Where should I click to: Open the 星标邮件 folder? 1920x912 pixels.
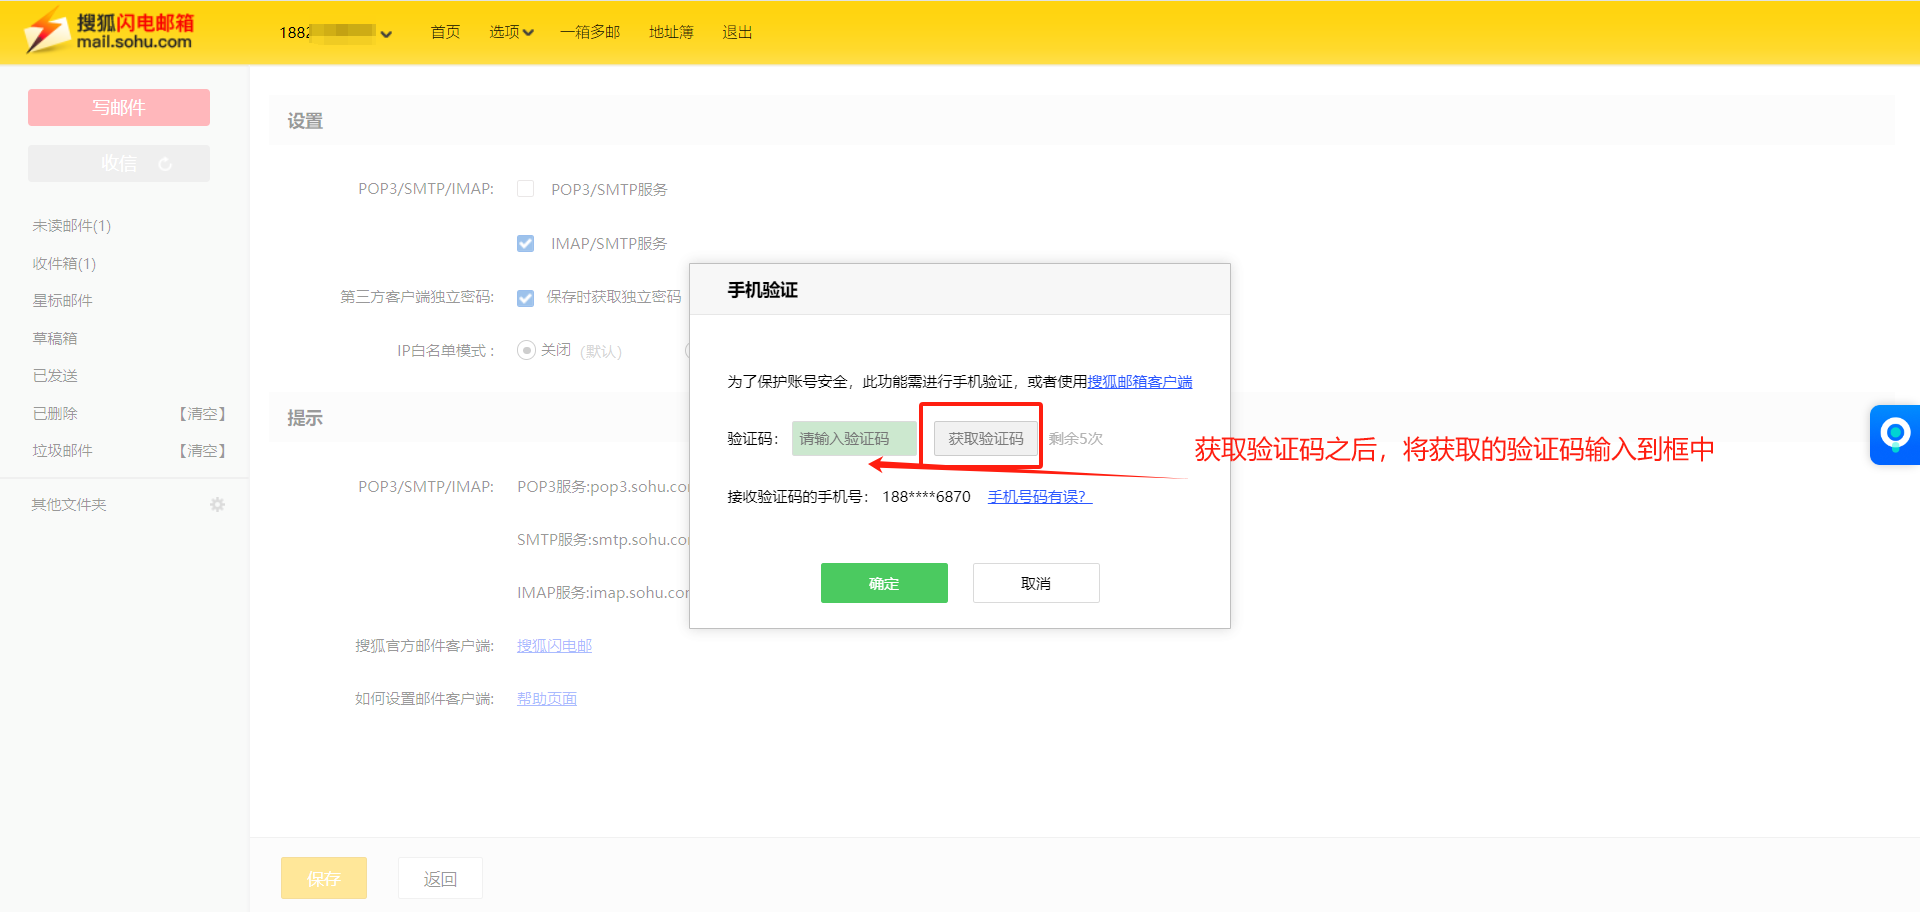pos(62,301)
